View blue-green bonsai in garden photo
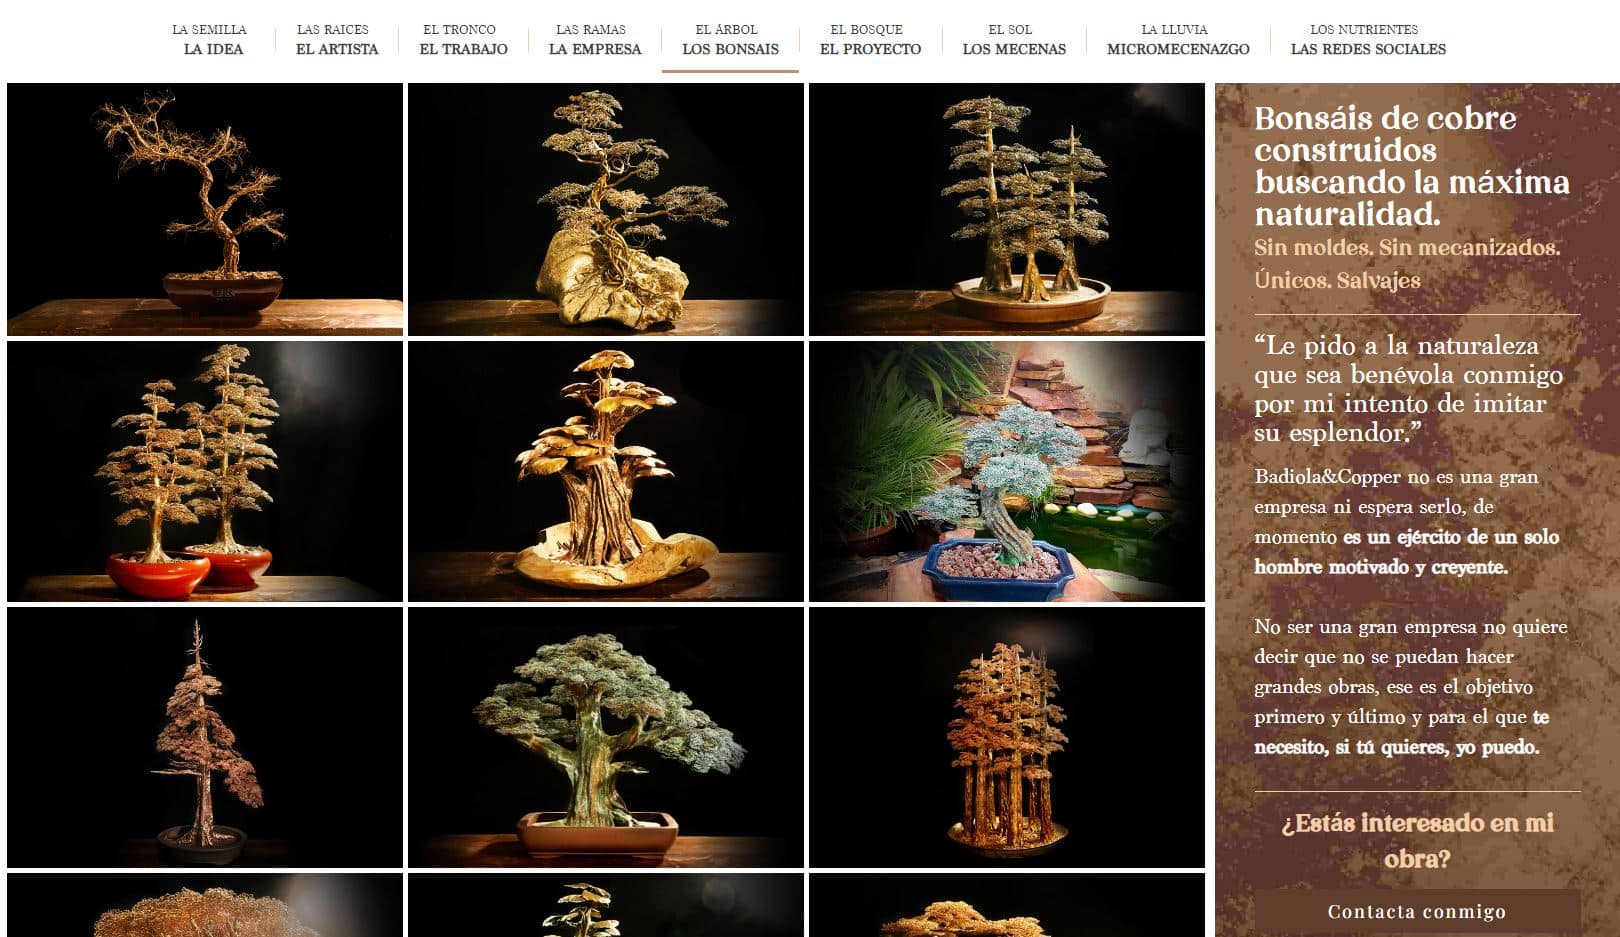 pos(1007,472)
